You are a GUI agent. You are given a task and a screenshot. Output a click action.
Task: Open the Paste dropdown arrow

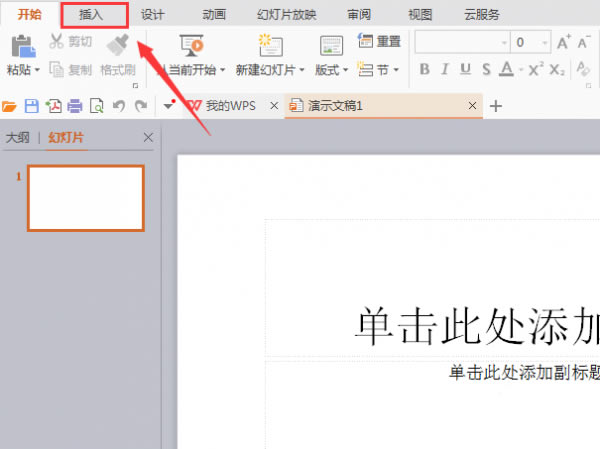pos(37,70)
